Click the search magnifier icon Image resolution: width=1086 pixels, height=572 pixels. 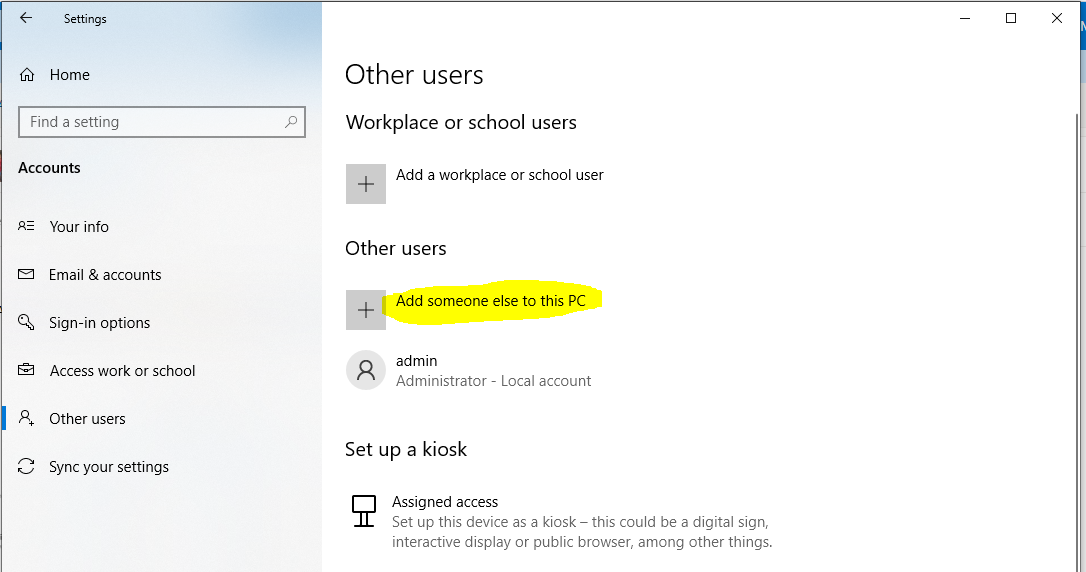[291, 122]
